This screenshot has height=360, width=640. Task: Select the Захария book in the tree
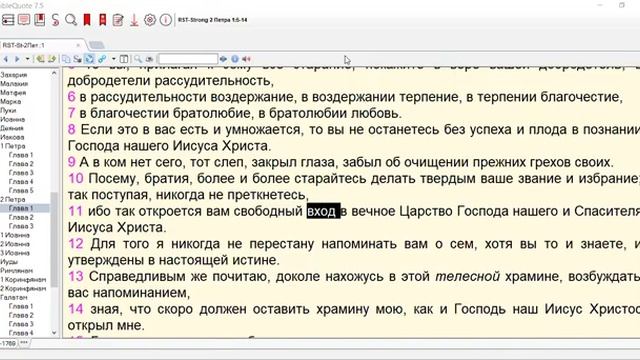pos(14,75)
